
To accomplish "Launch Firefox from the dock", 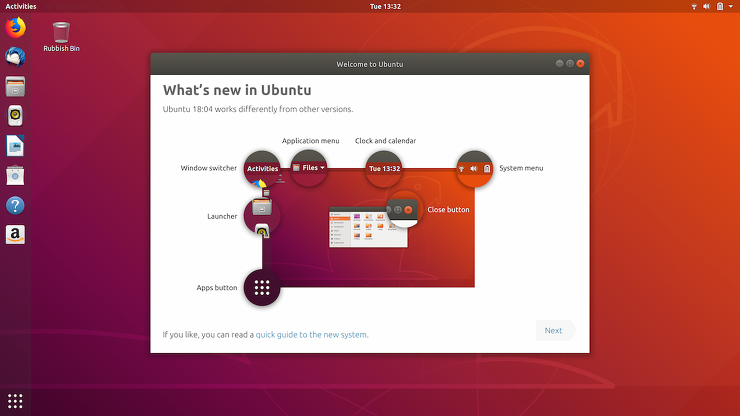I will pos(15,27).
